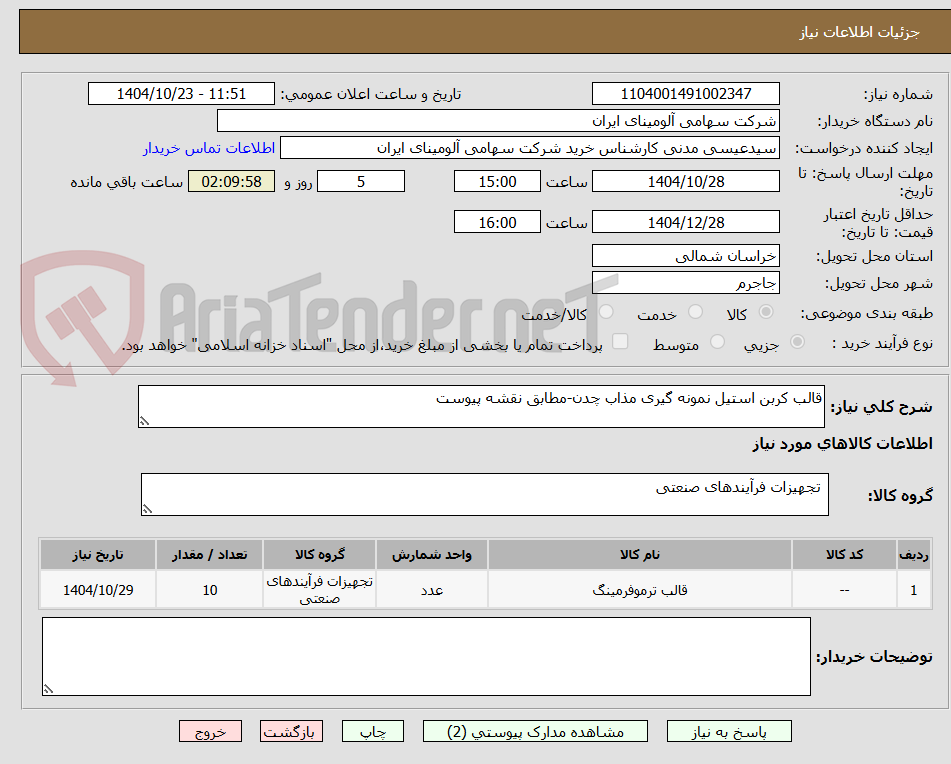Click the table group cell تجهیزات فرآیندهای صنعتی

pos(320,589)
